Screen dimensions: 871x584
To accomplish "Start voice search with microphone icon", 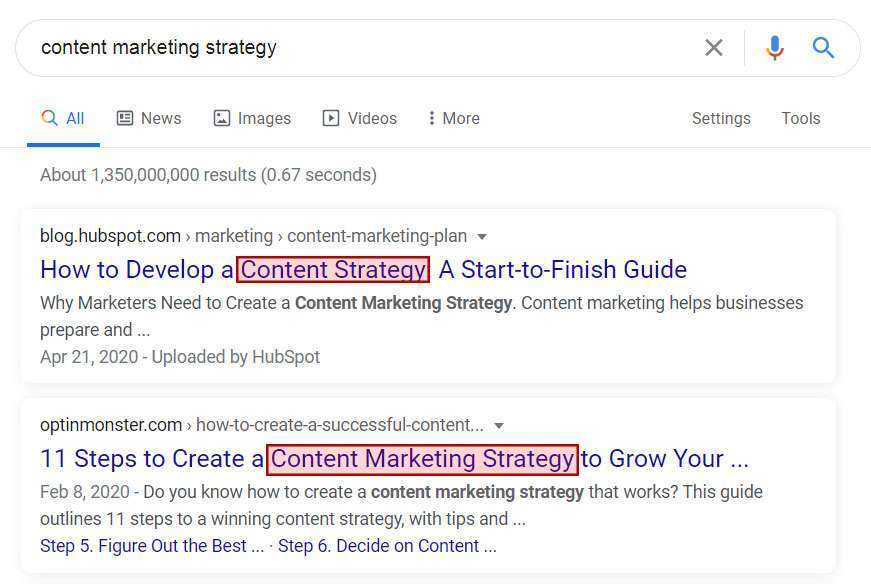I will (775, 48).
